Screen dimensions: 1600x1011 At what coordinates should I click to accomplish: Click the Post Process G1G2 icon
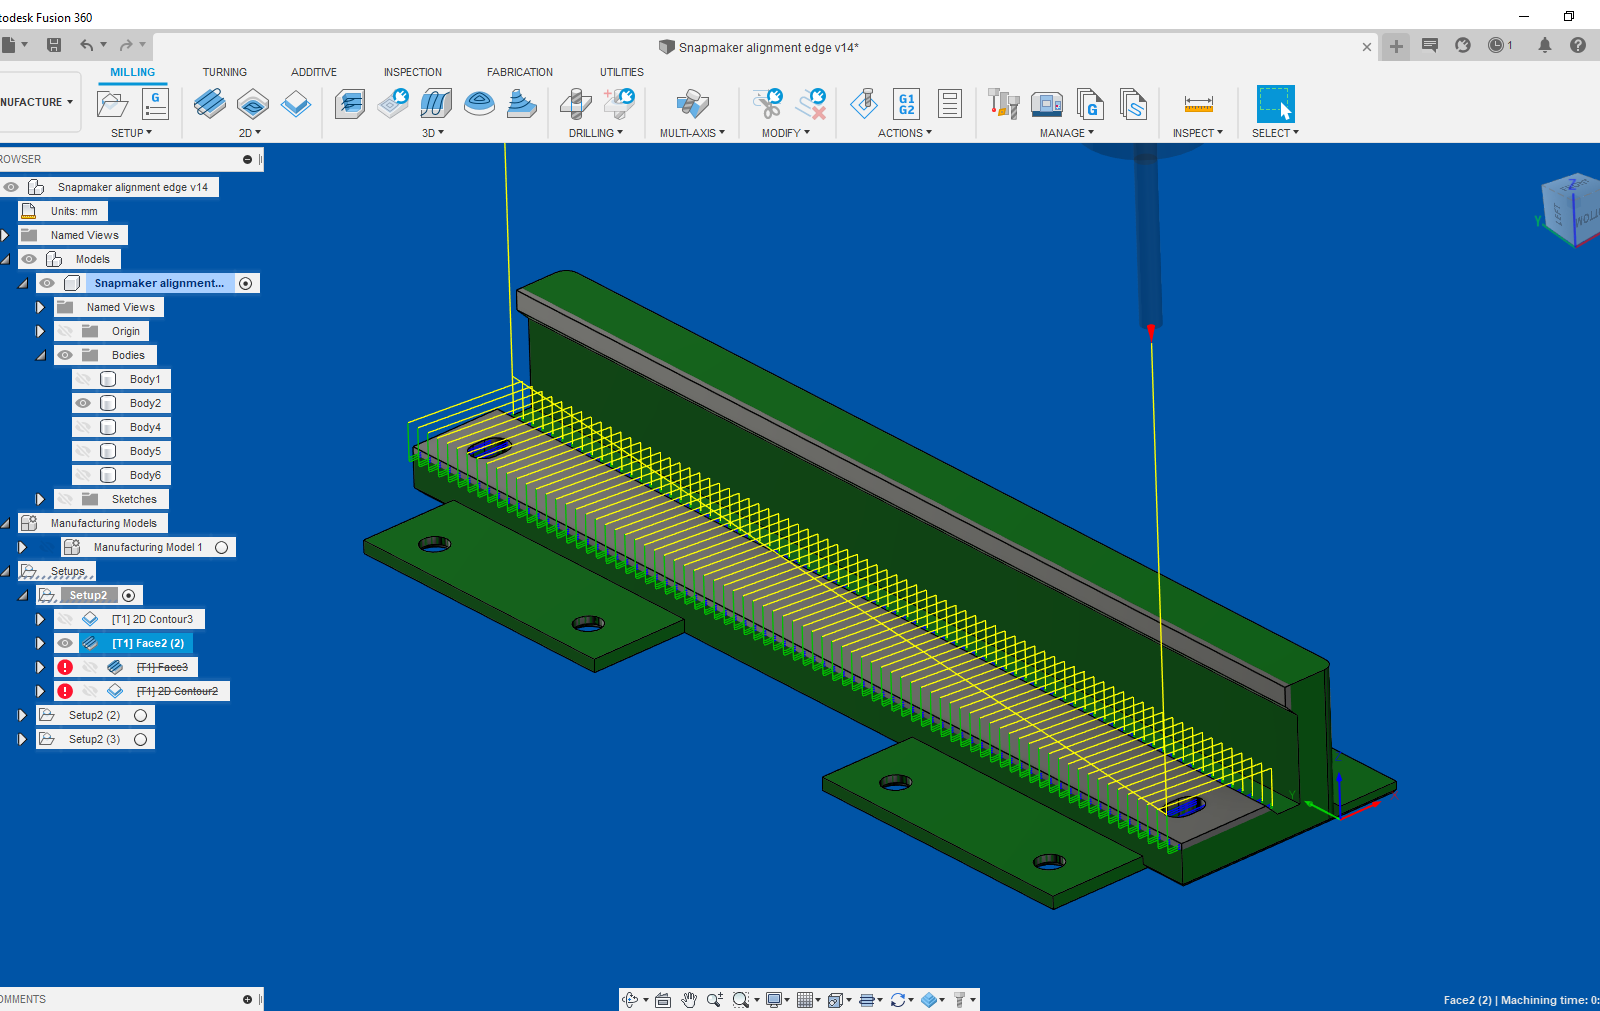click(x=906, y=104)
